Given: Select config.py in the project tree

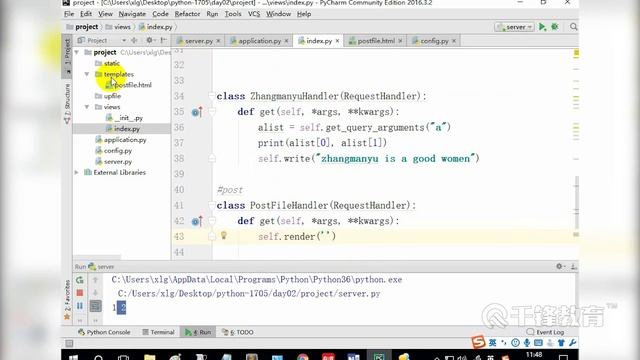Looking at the screenshot, I should click(113, 151).
